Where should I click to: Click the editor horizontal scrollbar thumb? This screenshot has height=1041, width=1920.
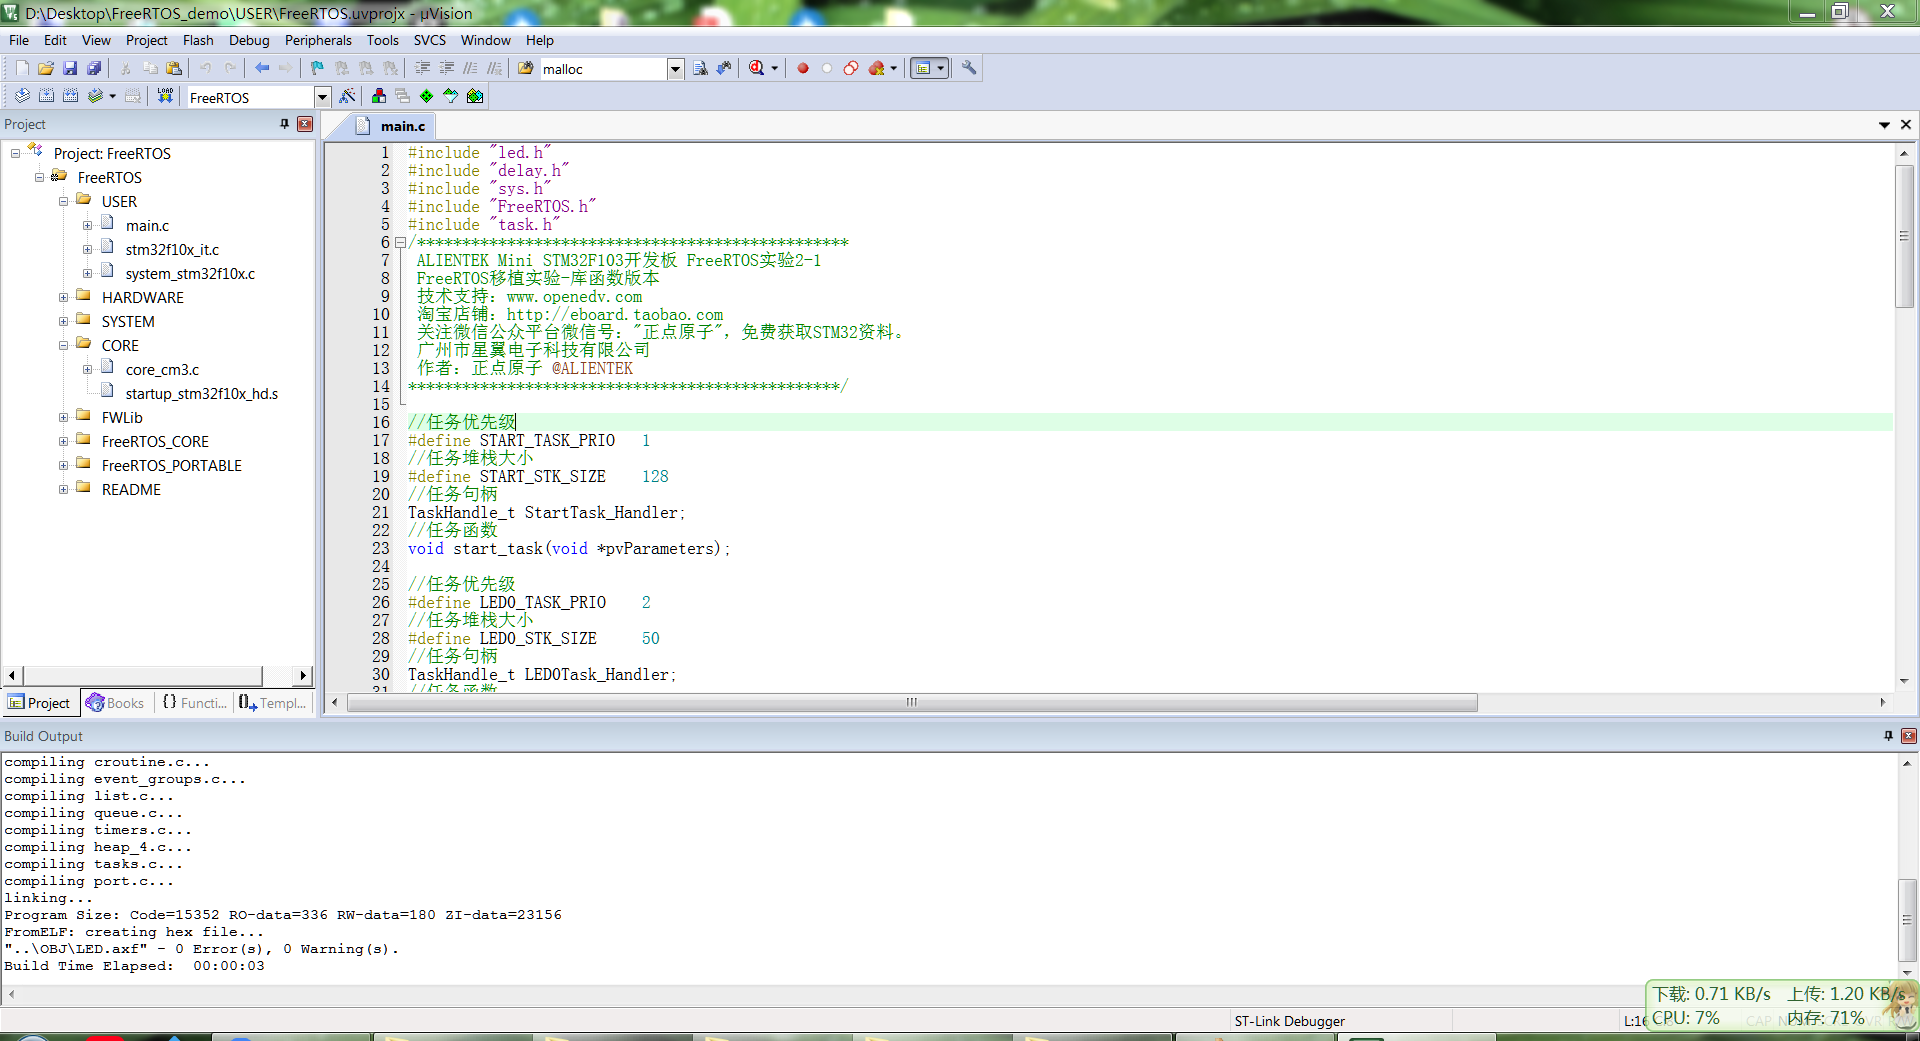(912, 702)
